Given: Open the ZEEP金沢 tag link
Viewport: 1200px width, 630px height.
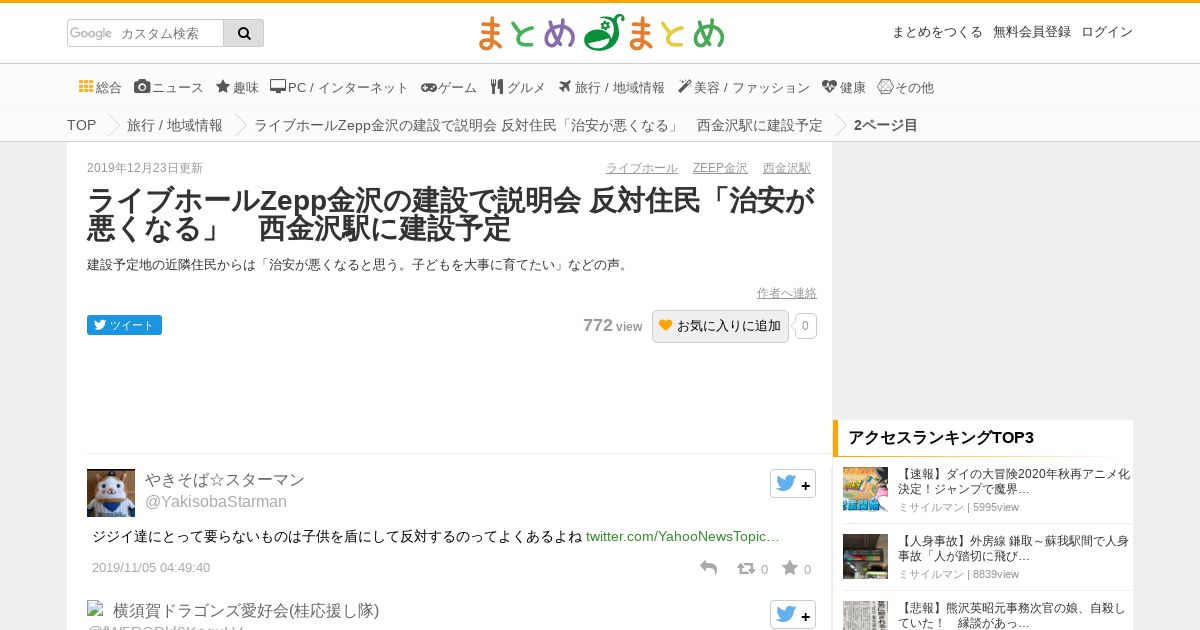Looking at the screenshot, I should [720, 168].
